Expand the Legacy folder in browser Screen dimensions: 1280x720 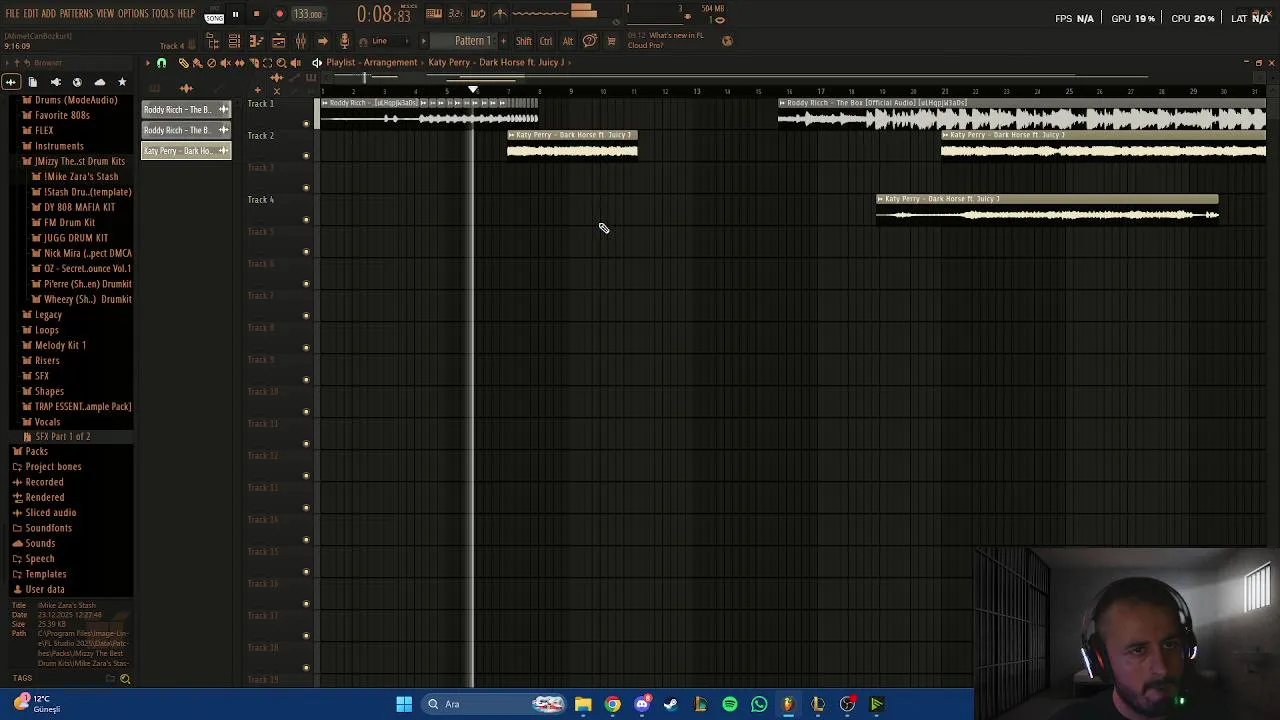[48, 314]
